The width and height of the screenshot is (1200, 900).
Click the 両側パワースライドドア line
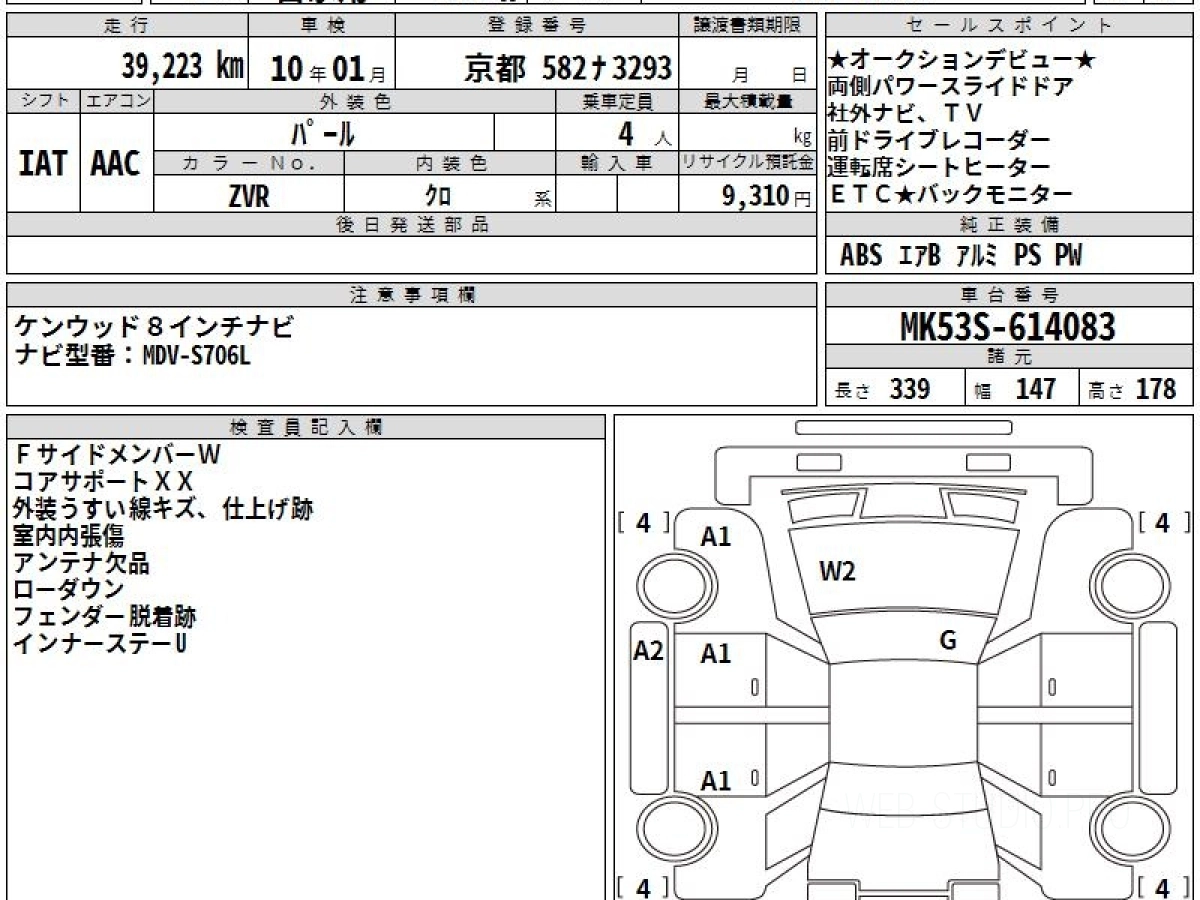point(951,87)
